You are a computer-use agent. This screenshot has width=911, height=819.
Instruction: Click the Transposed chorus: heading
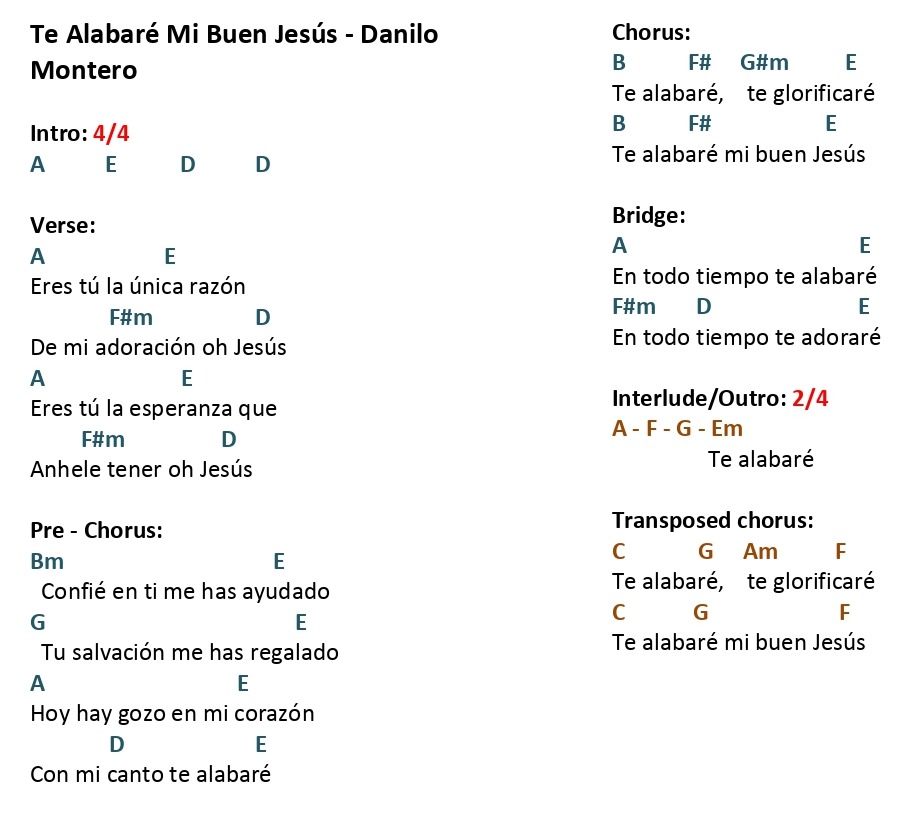[x=713, y=520]
